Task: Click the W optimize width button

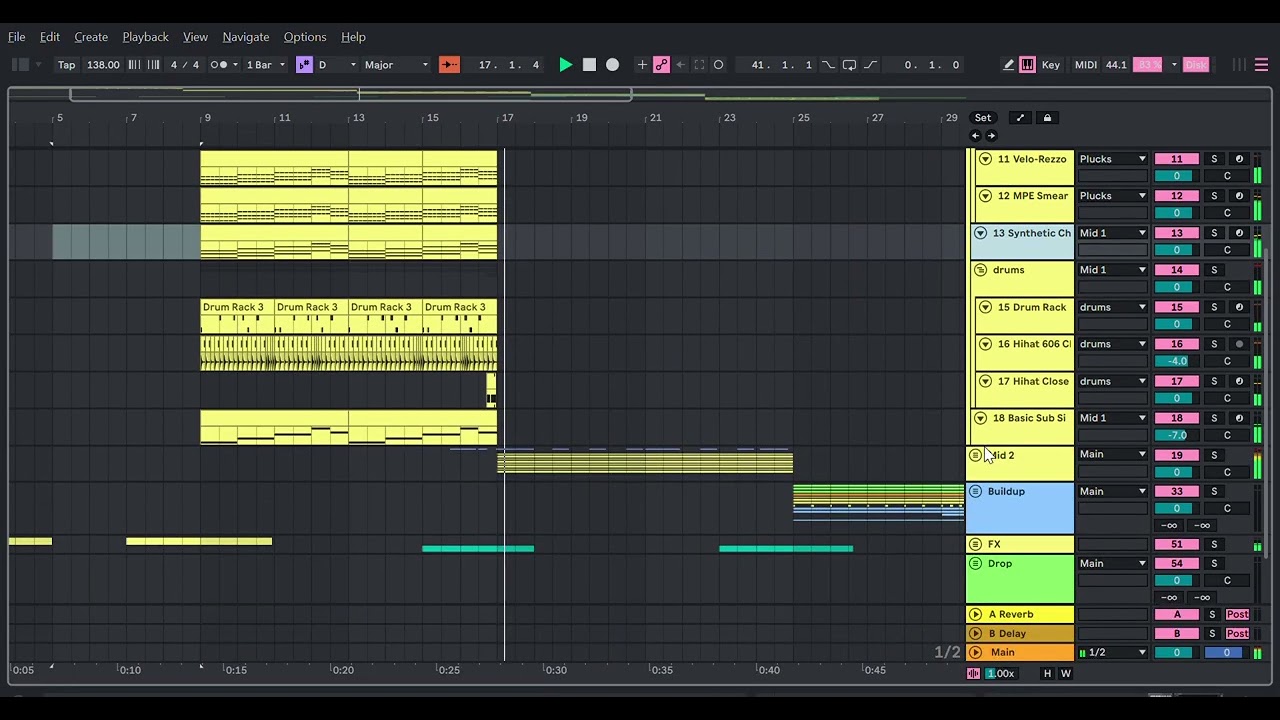Action: click(1065, 674)
